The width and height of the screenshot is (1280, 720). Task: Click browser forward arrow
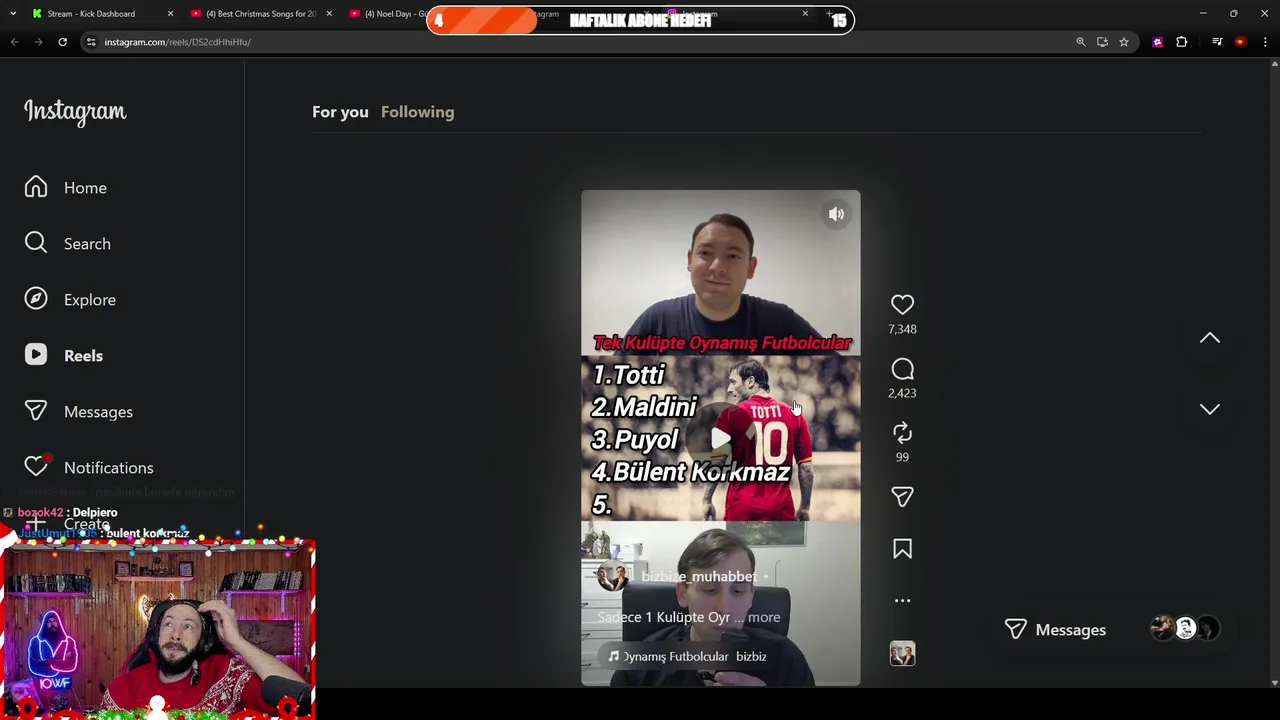coord(38,42)
